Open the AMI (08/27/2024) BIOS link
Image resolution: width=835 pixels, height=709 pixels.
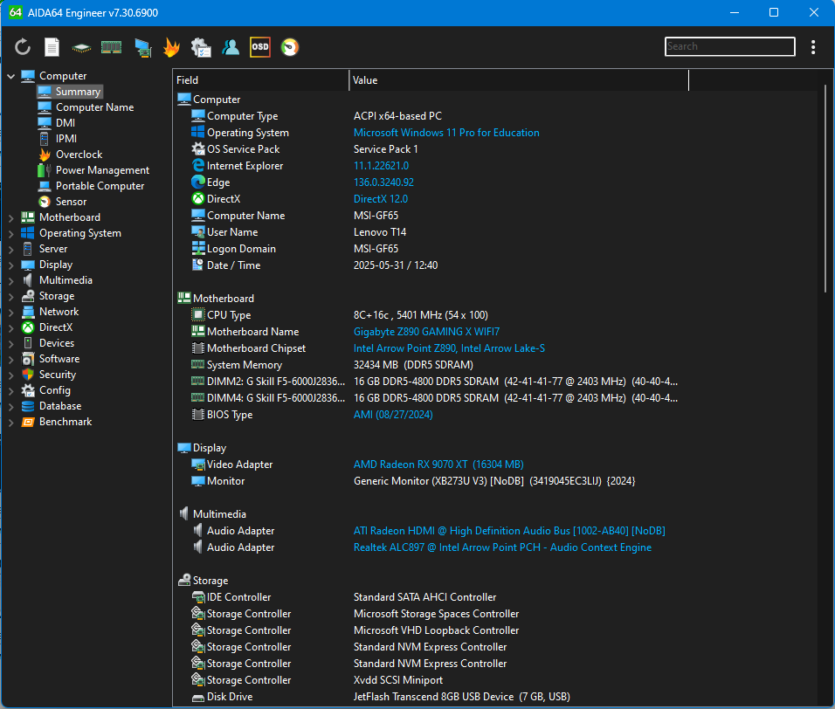(393, 414)
